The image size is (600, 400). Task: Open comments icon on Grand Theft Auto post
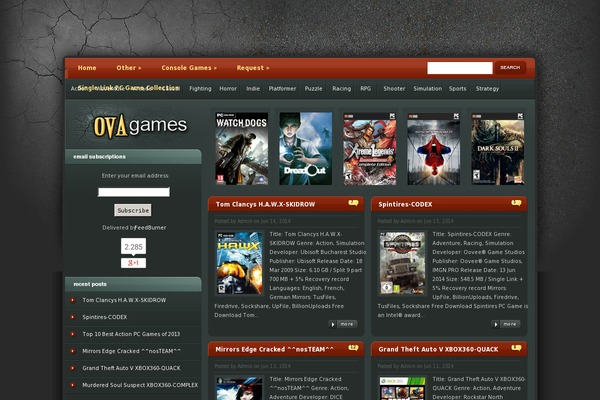pos(516,348)
